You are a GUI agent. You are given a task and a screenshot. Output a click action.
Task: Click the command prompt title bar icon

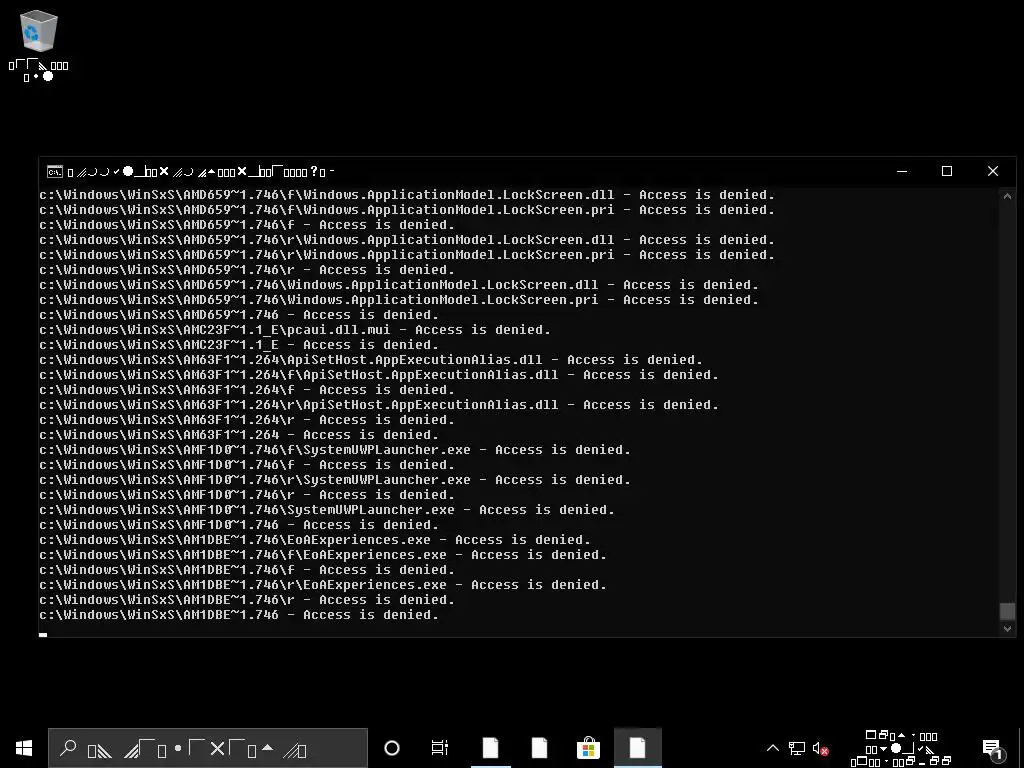click(55, 172)
